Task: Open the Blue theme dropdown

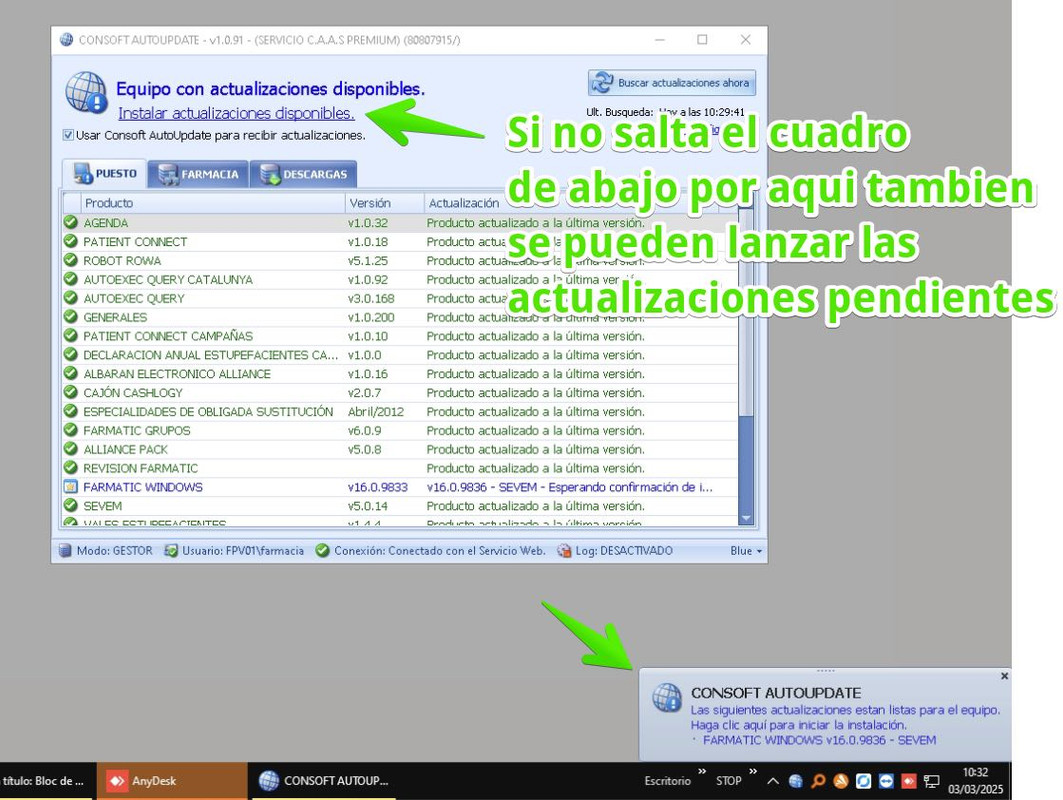Action: coord(746,551)
